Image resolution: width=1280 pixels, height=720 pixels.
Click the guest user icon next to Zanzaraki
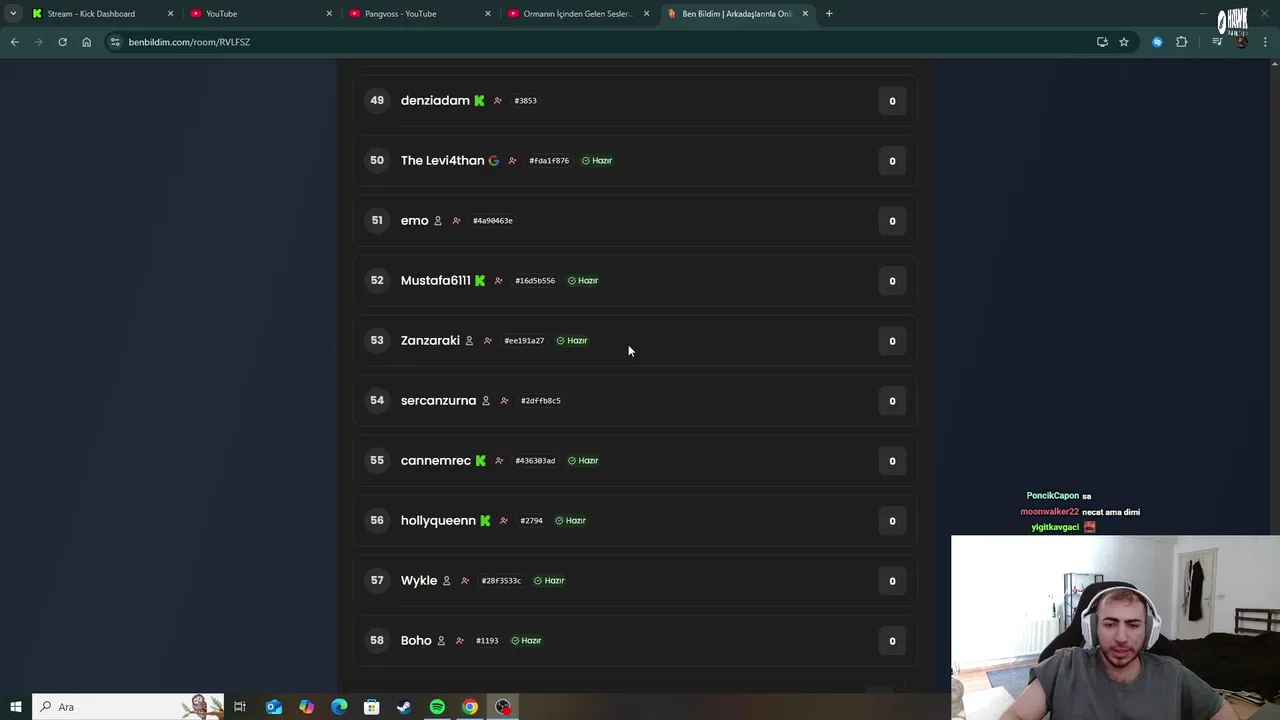(x=469, y=340)
